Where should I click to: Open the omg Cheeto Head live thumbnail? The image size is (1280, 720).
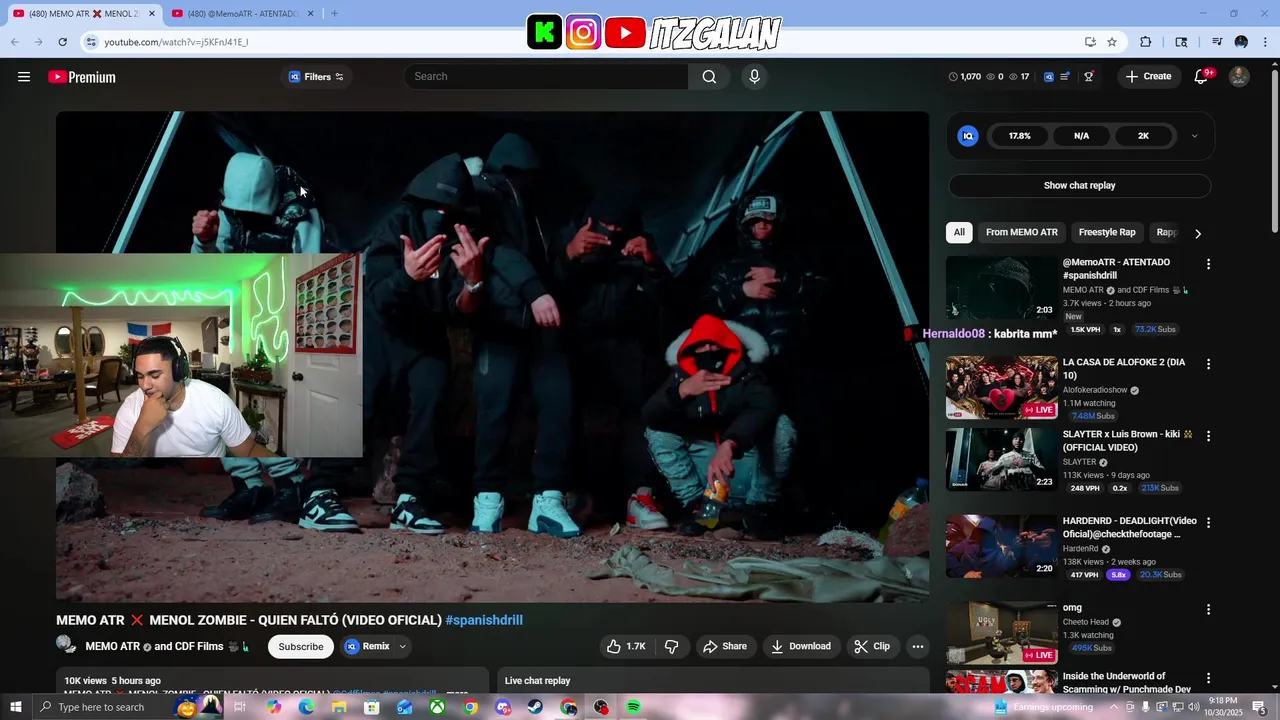tap(1001, 632)
